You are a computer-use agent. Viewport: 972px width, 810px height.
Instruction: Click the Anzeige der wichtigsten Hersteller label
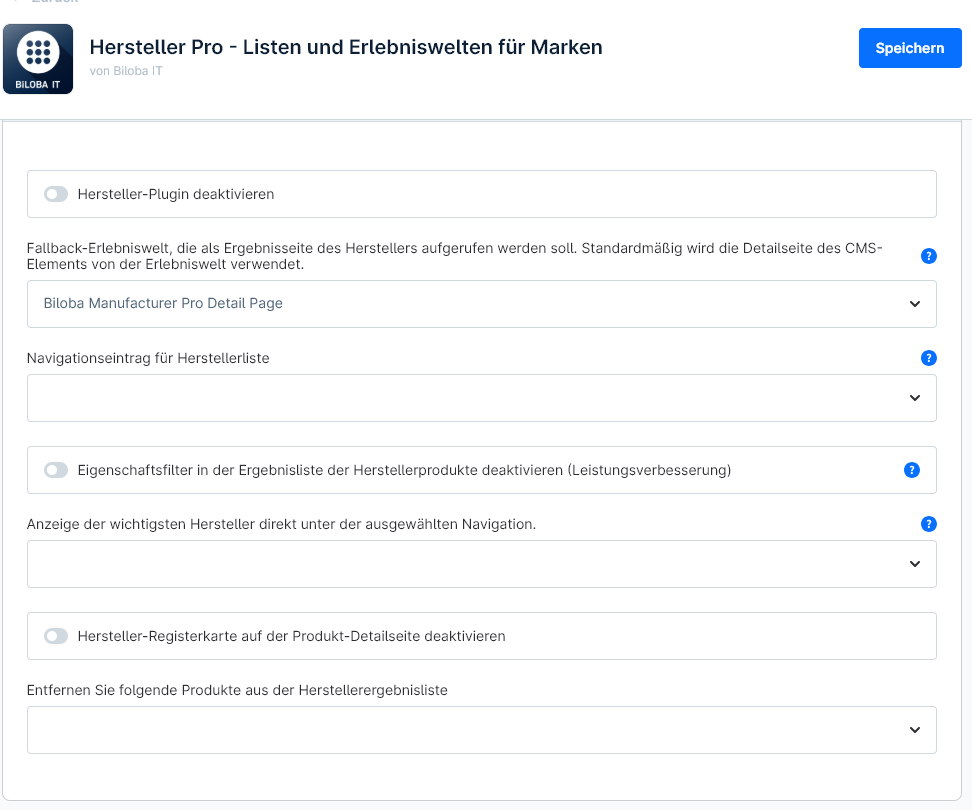click(281, 524)
